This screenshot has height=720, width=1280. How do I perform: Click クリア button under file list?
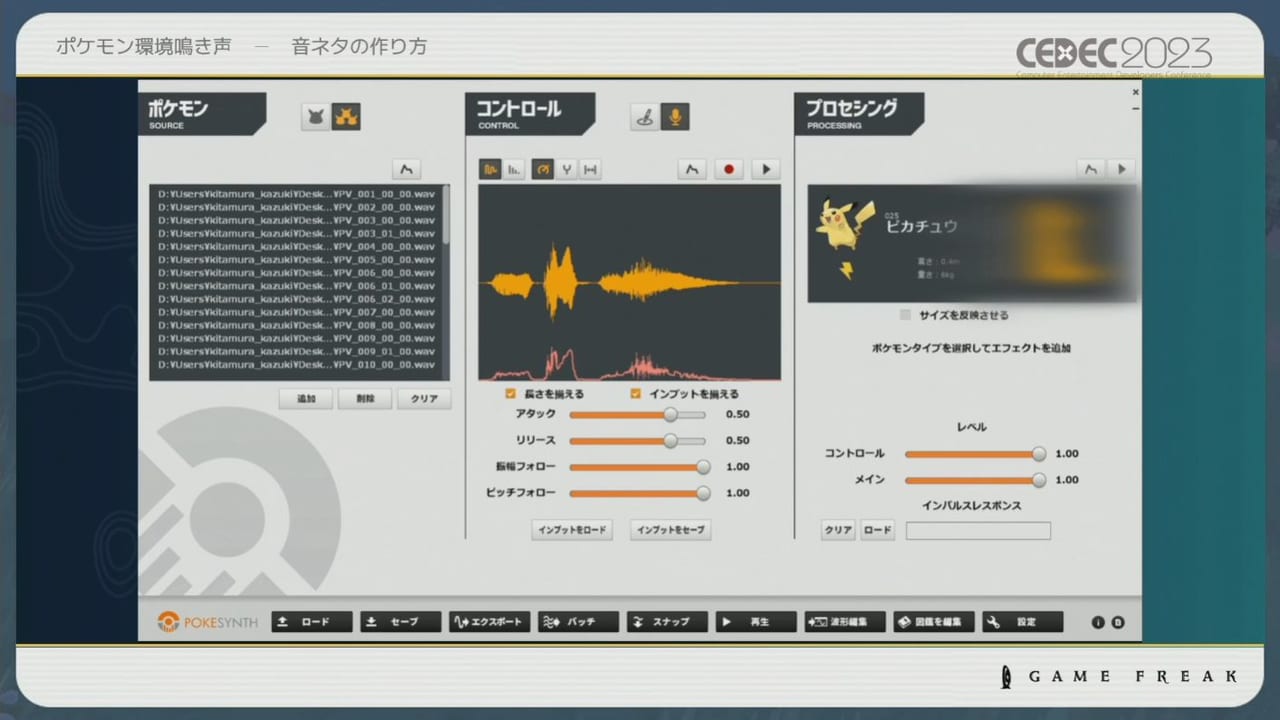coord(424,399)
